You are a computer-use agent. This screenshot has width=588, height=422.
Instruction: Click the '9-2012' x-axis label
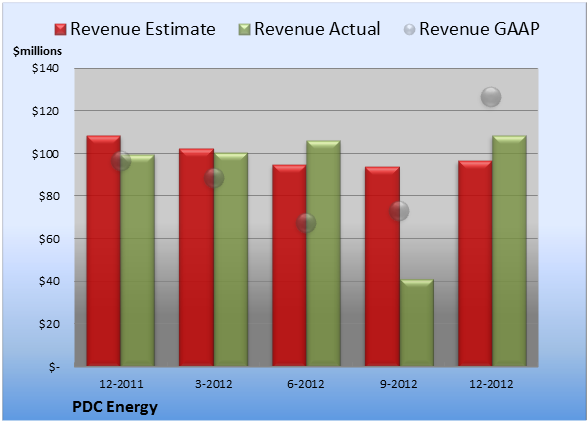[398, 384]
